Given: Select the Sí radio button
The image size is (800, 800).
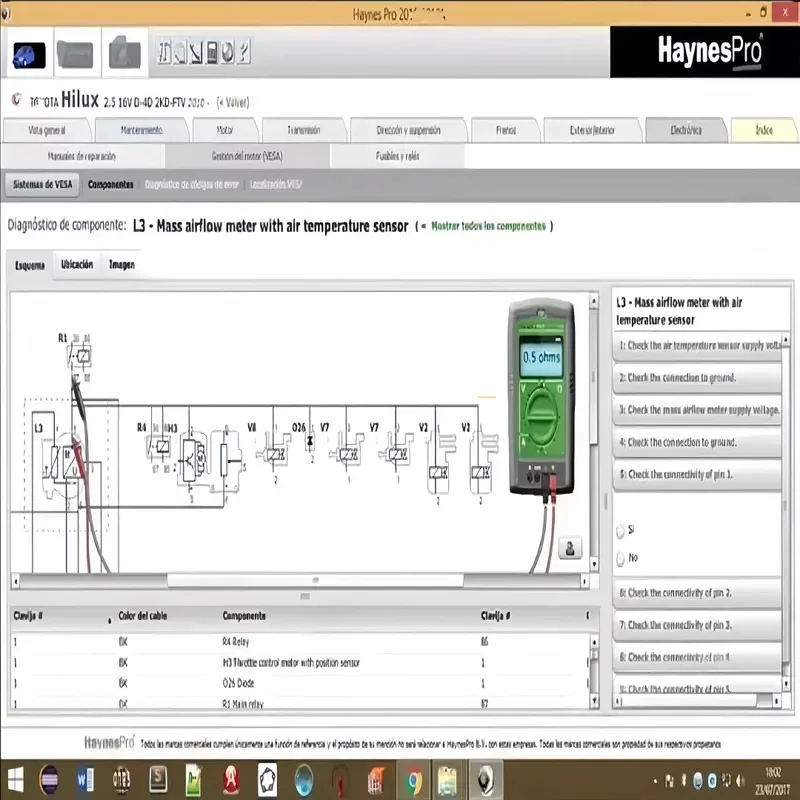Looking at the screenshot, I should [621, 532].
